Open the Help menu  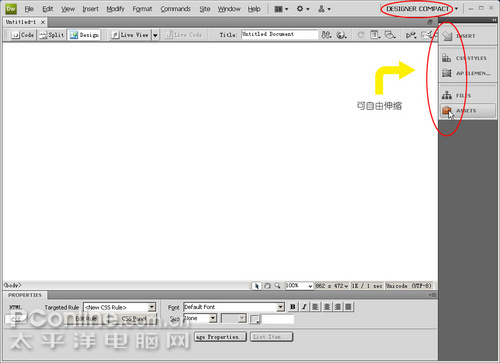click(254, 9)
